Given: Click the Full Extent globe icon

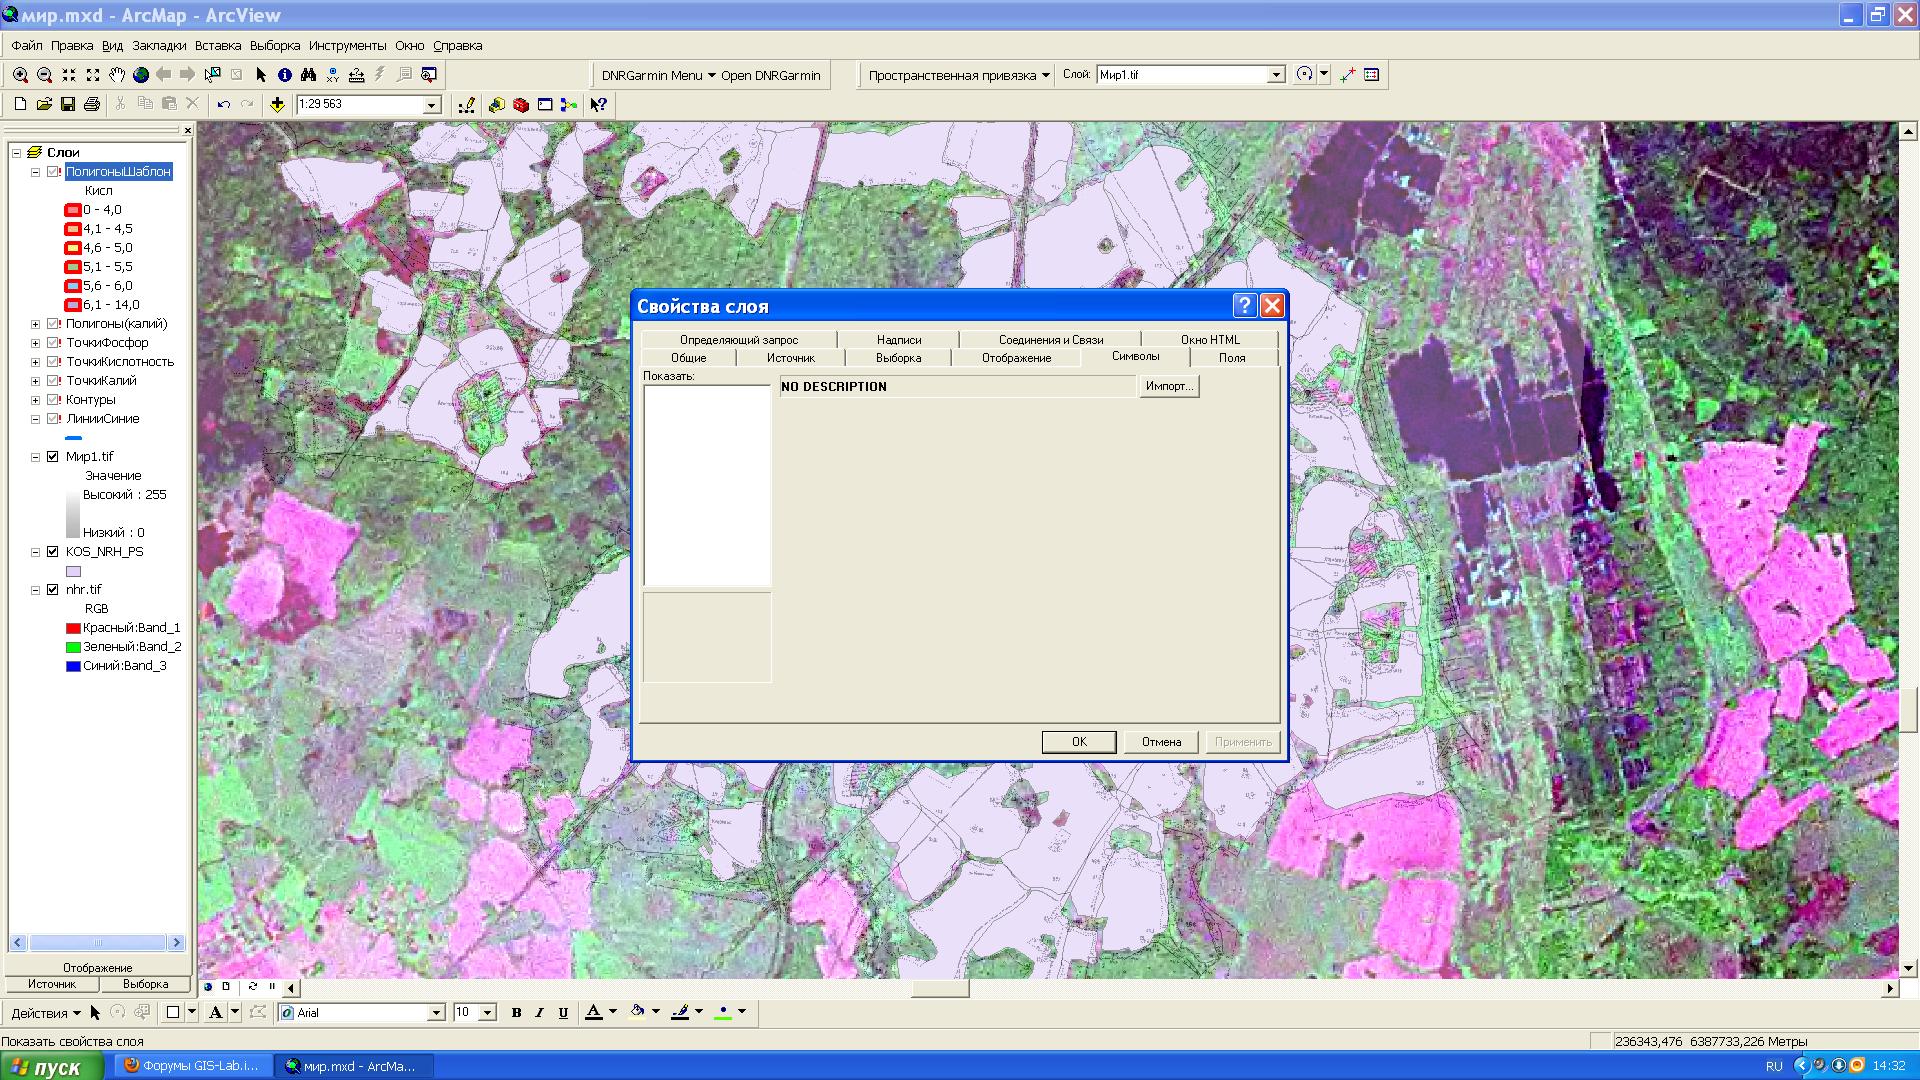Looking at the screenshot, I should click(141, 75).
